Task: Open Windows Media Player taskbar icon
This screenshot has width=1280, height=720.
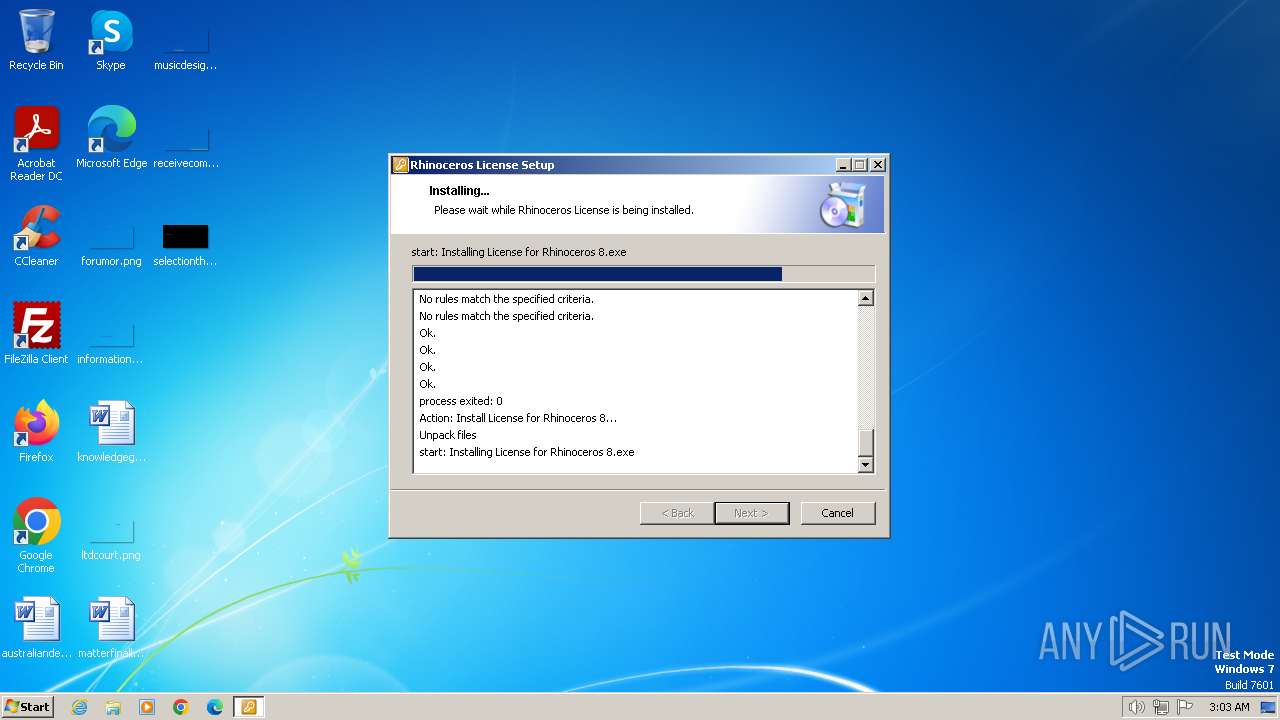Action: pos(147,707)
